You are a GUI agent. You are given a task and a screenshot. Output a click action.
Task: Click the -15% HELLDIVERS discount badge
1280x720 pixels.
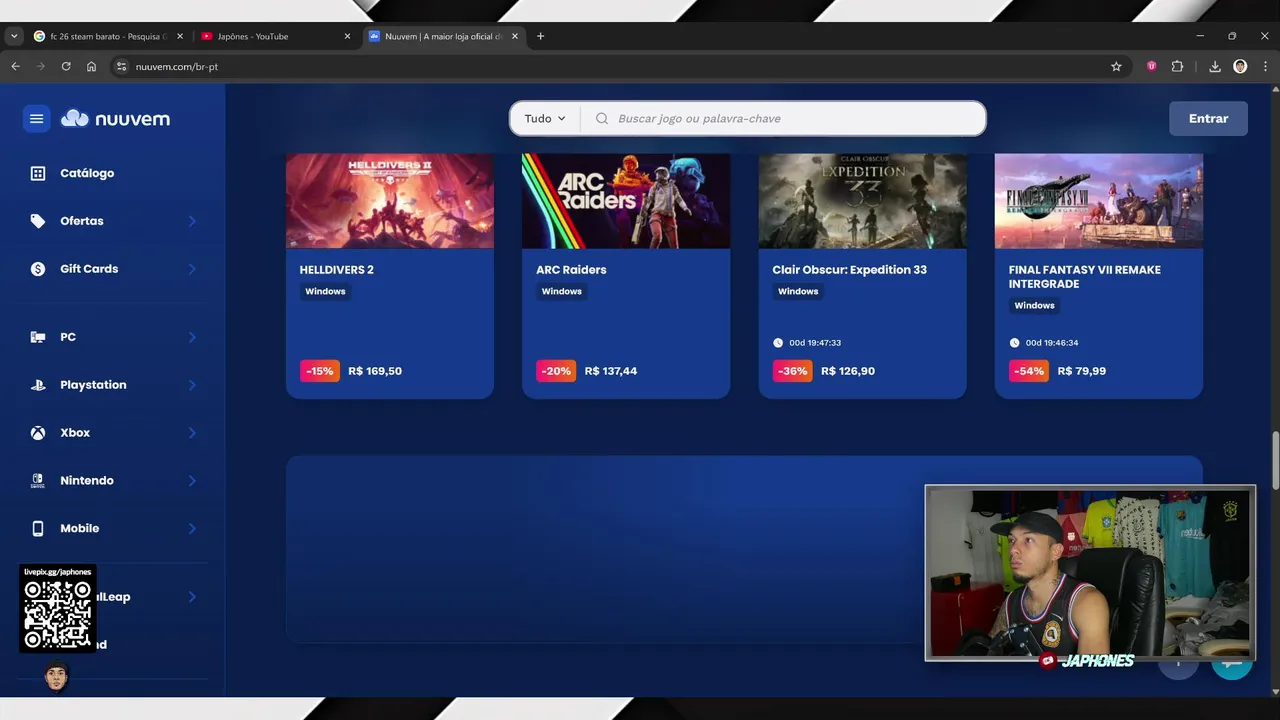click(320, 371)
